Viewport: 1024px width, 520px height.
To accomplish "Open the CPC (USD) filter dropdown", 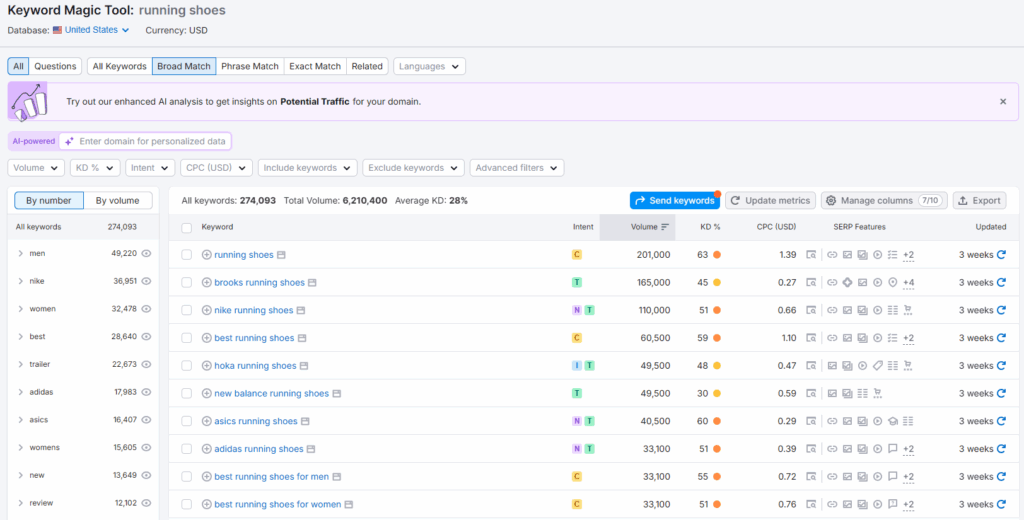I will pos(216,168).
